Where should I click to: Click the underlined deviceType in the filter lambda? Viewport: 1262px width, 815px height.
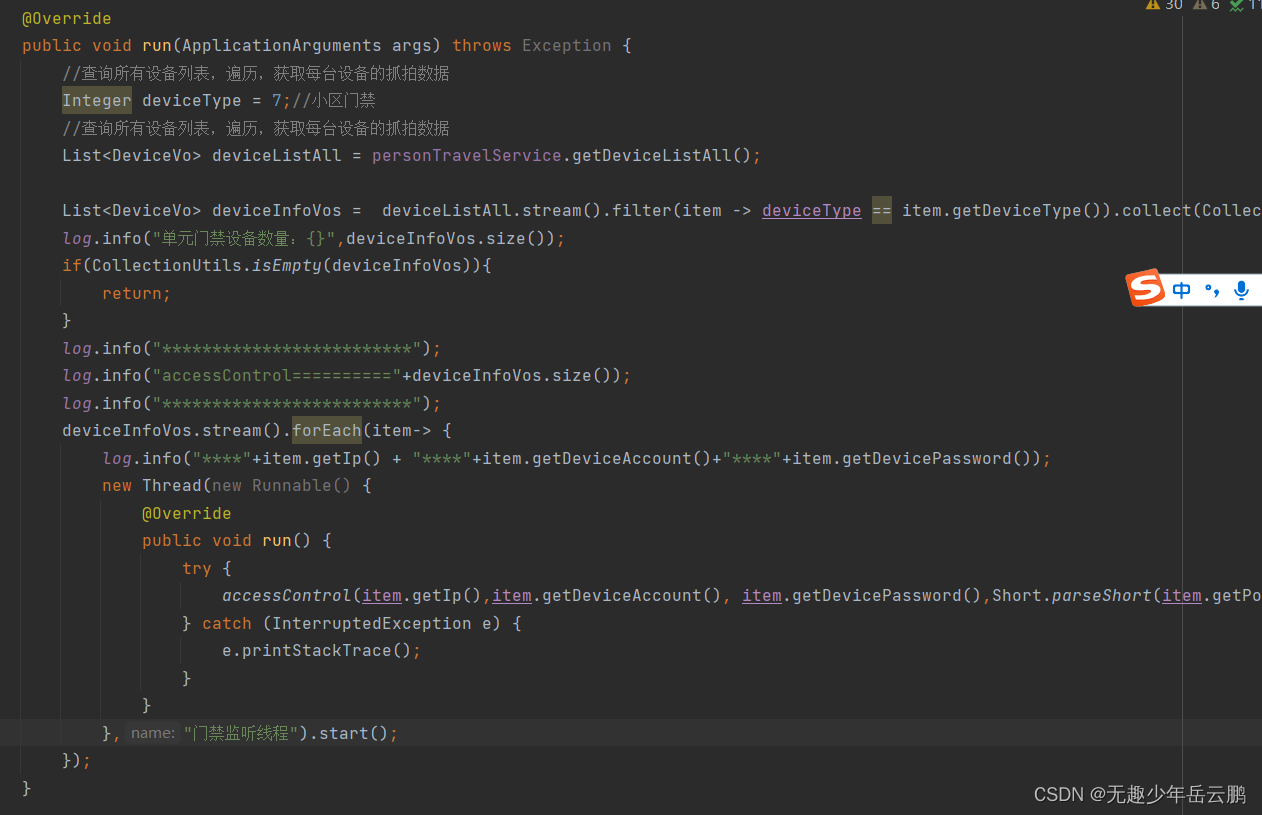coord(812,210)
